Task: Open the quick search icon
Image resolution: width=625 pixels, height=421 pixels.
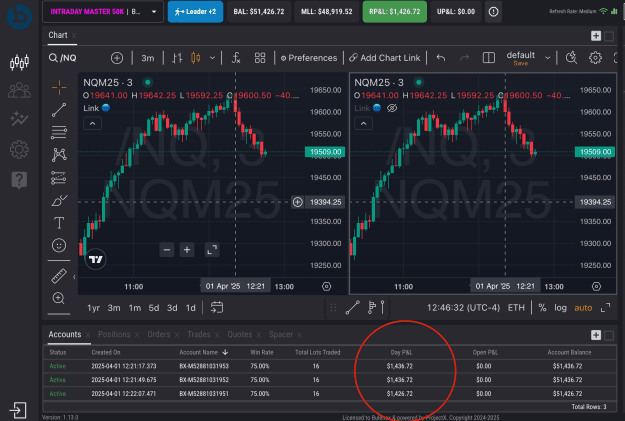Action: (571, 58)
